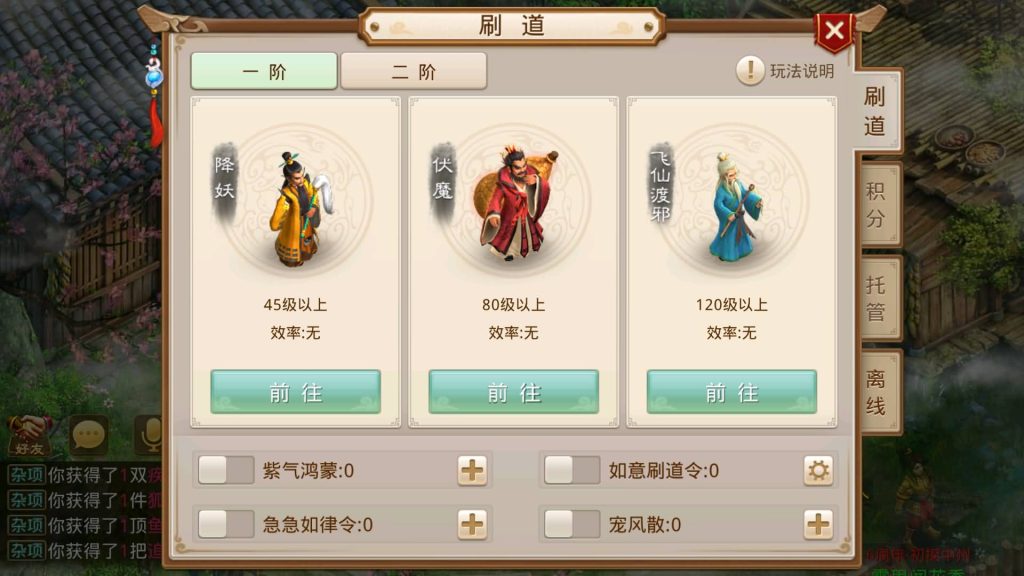Add 宠风散 with the plus icon

coord(818,524)
